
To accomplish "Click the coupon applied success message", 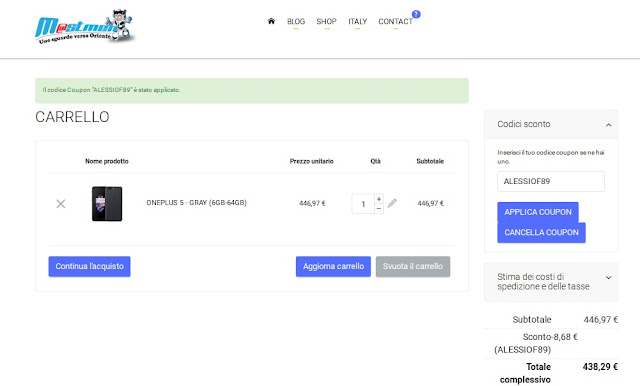I will (x=252, y=90).
